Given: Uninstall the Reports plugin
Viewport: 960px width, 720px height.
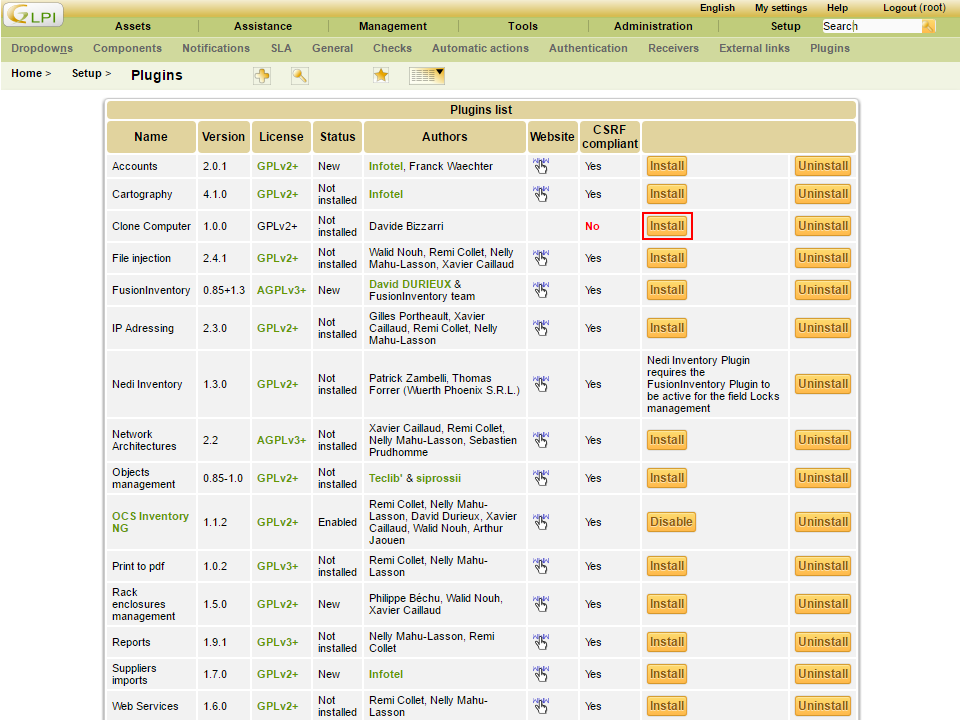Looking at the screenshot, I should pos(823,642).
